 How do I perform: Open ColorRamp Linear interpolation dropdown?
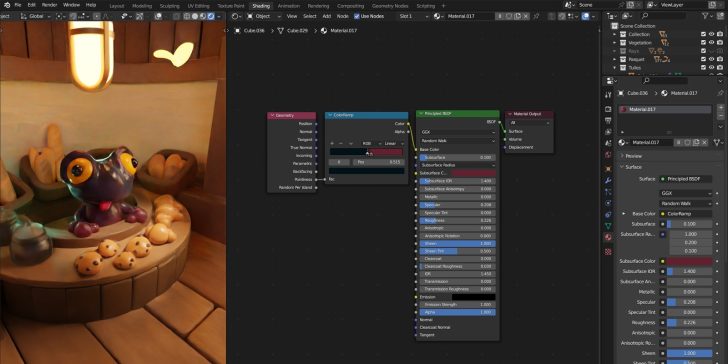[393, 143]
